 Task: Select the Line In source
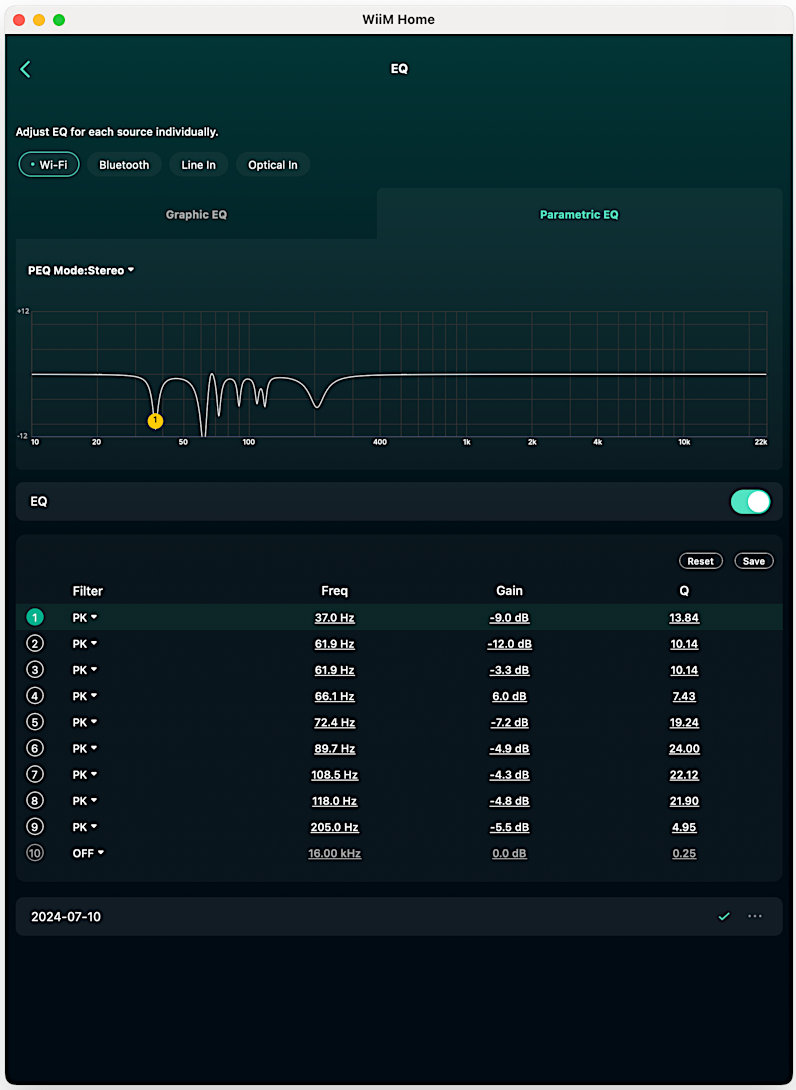pos(198,165)
